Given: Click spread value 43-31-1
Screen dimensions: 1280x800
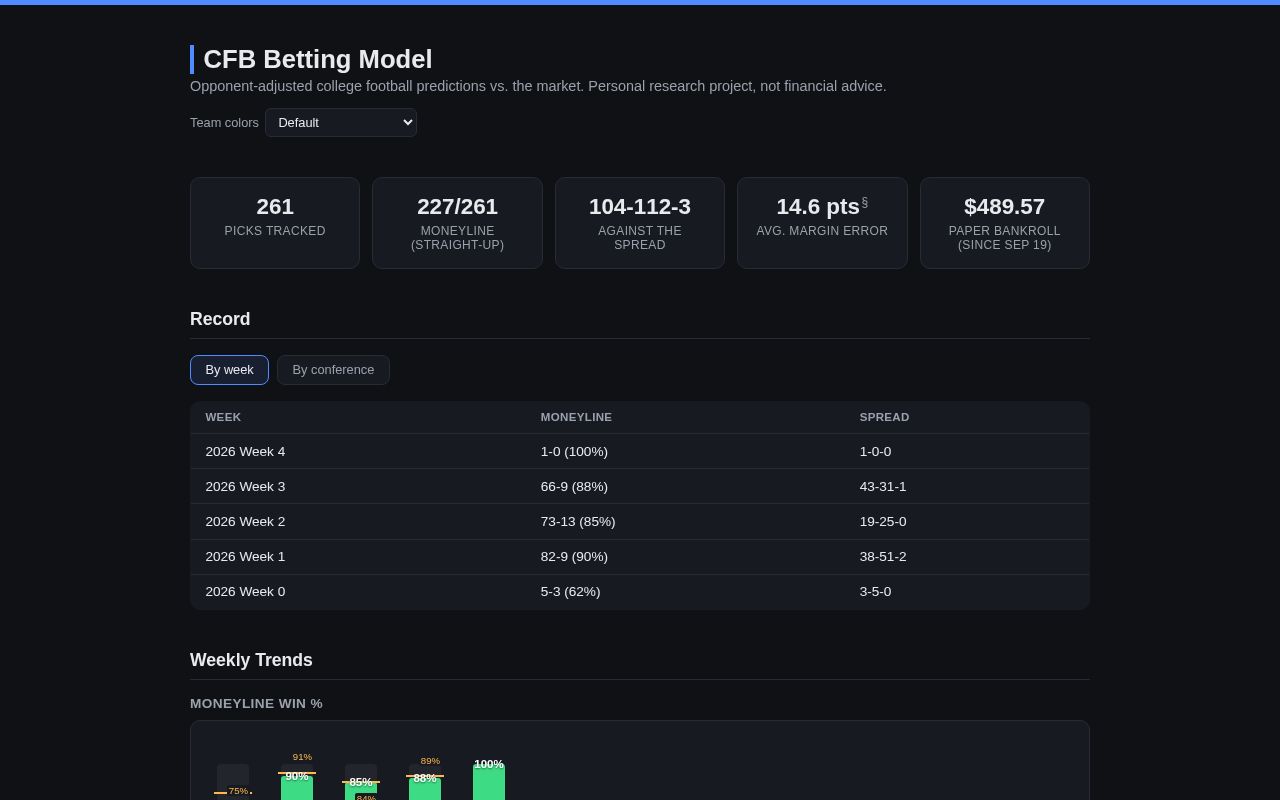Looking at the screenshot, I should pyautogui.click(x=883, y=487).
